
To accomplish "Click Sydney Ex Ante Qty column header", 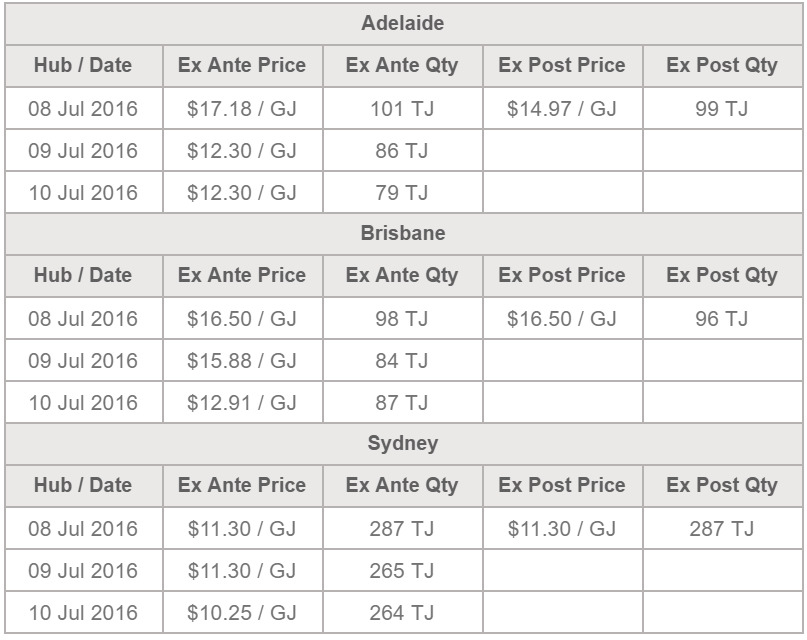I will click(x=402, y=485).
